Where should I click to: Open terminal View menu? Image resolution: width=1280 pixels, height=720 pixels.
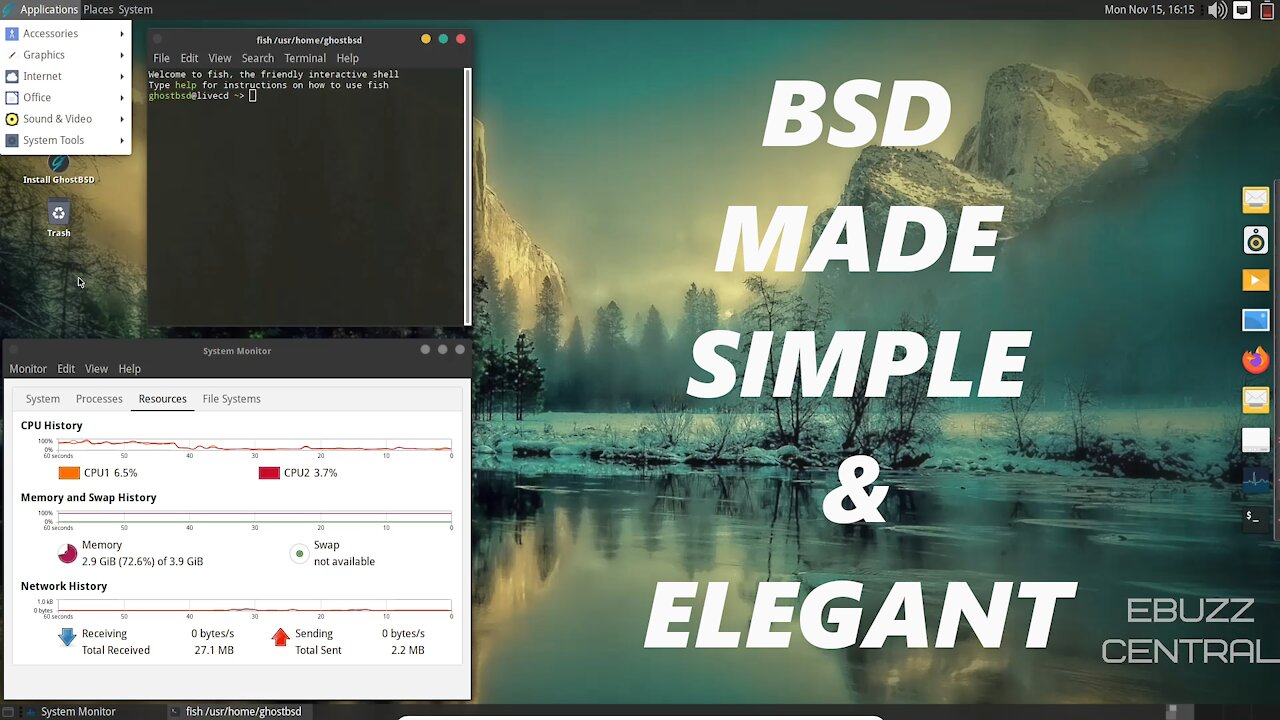(220, 58)
